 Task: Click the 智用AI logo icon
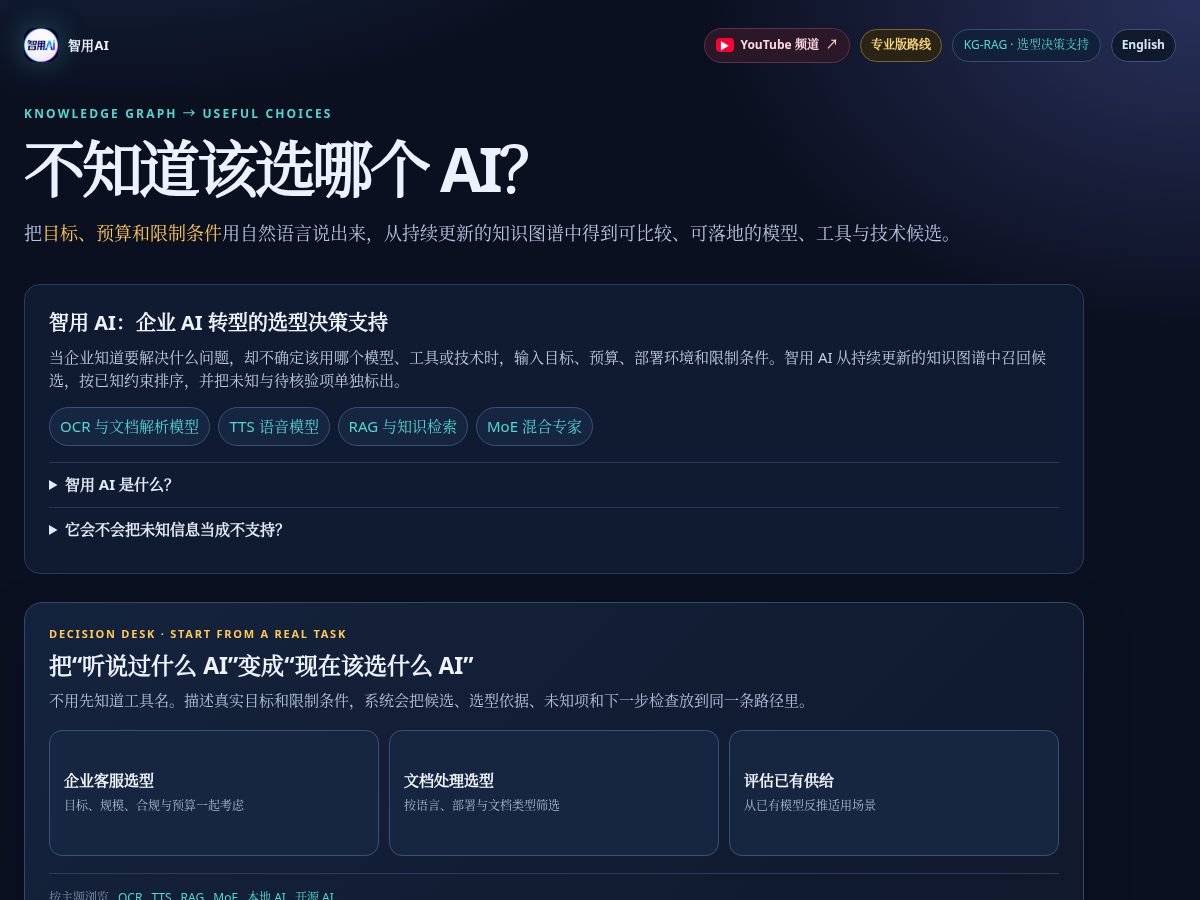click(x=41, y=45)
